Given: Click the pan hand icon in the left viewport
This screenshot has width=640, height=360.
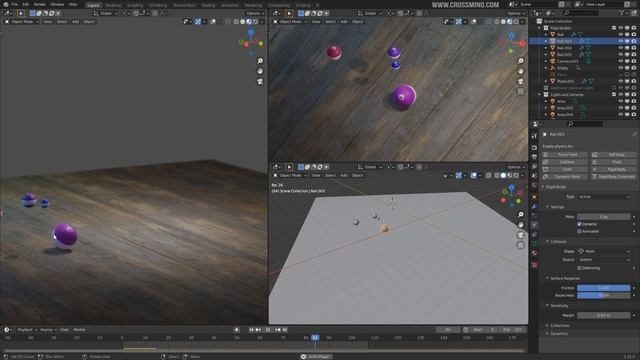Looking at the screenshot, I should (x=260, y=71).
